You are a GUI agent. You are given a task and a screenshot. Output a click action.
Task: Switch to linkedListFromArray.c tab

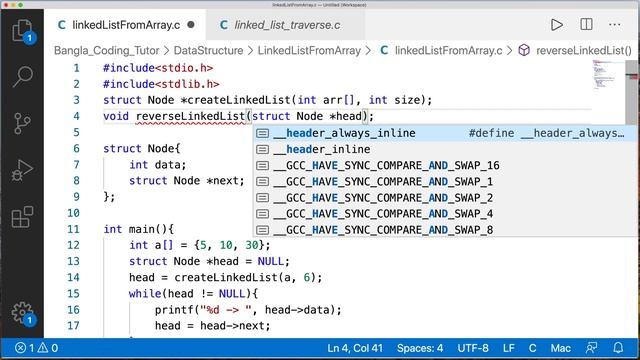pyautogui.click(x=125, y=25)
